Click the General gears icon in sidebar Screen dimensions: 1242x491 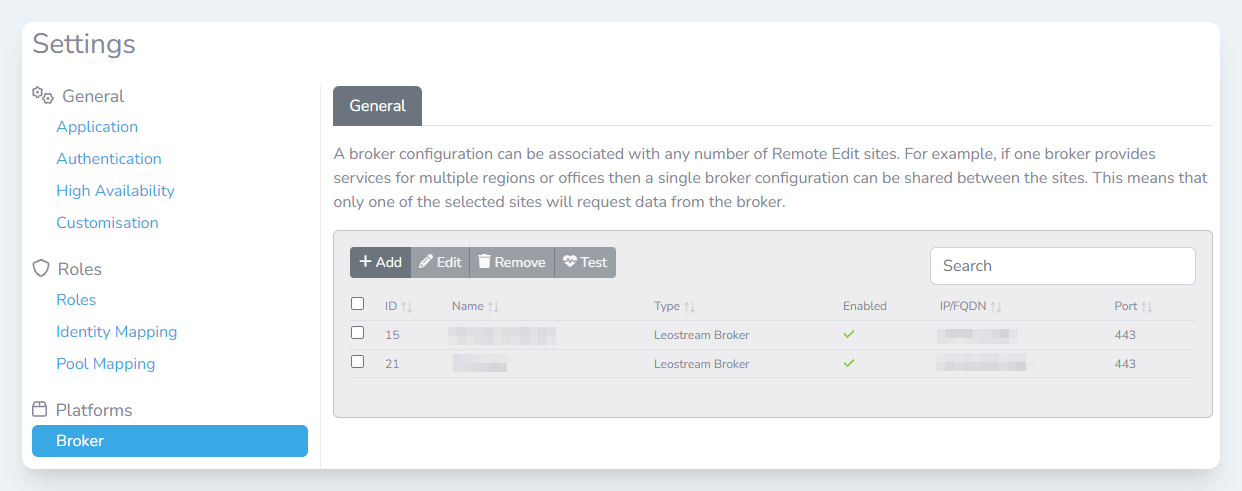click(42, 96)
